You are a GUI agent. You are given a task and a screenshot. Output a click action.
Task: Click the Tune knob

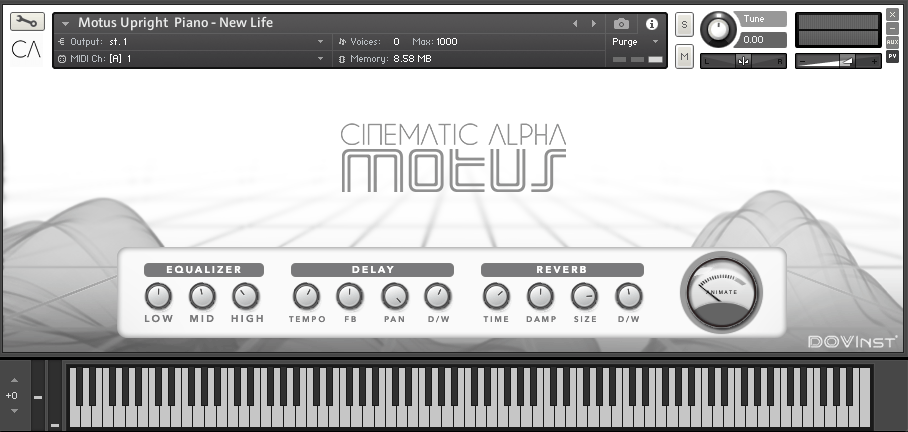(x=719, y=30)
